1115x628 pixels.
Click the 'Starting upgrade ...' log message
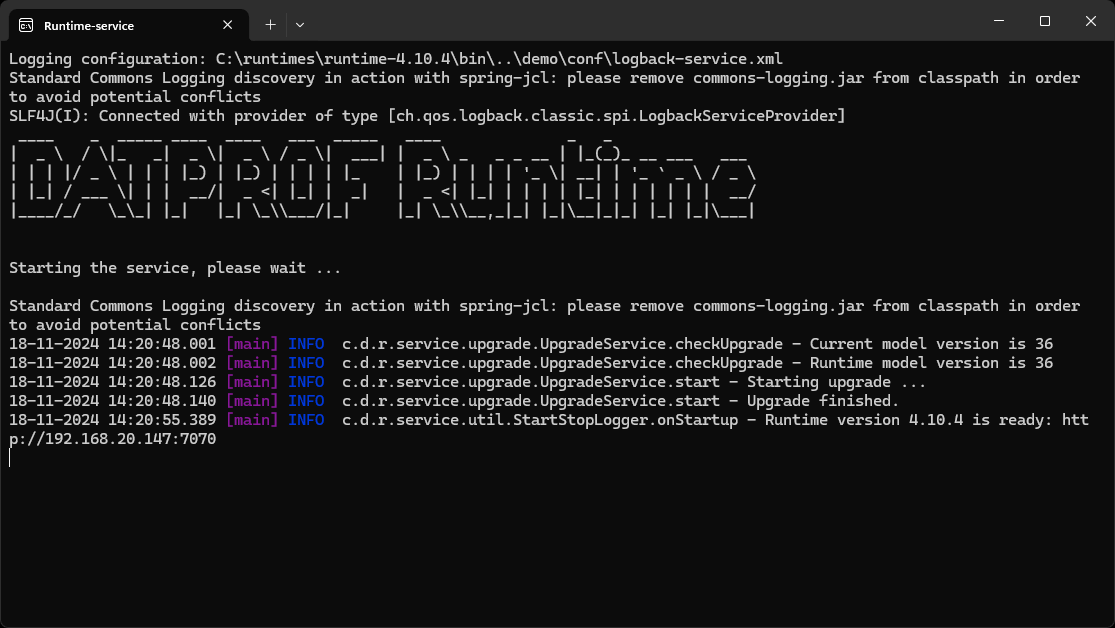836,383
